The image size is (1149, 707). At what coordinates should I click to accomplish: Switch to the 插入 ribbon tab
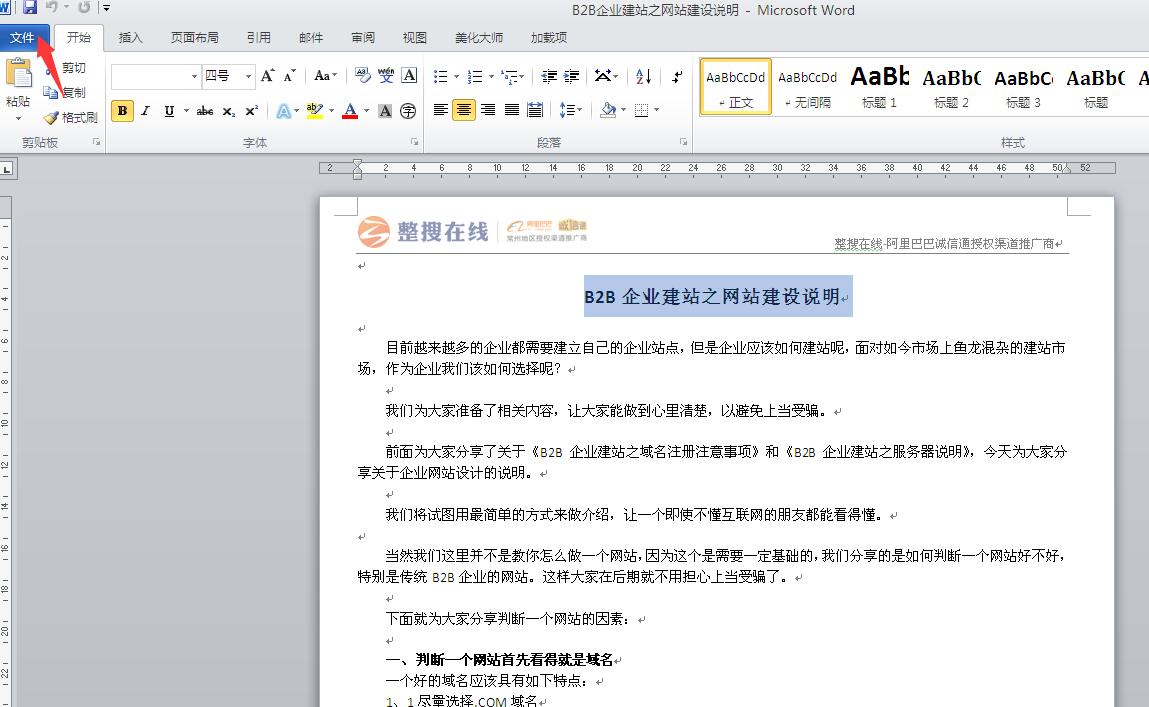coord(130,38)
